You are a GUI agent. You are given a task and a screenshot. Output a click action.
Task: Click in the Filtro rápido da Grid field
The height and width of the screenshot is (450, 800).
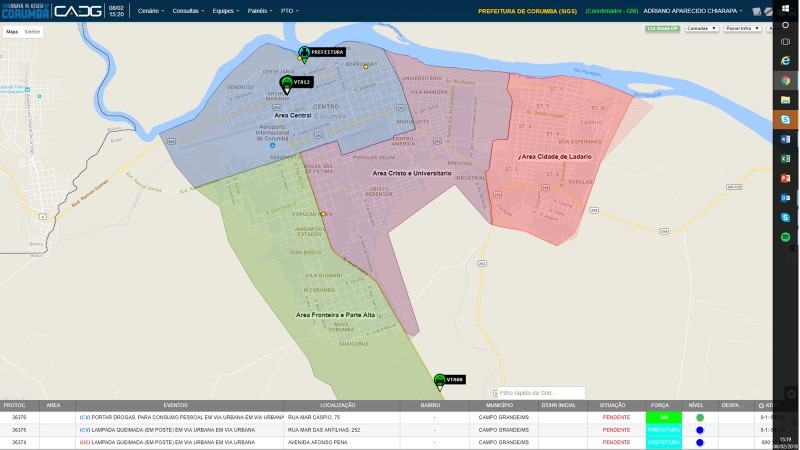click(541, 393)
